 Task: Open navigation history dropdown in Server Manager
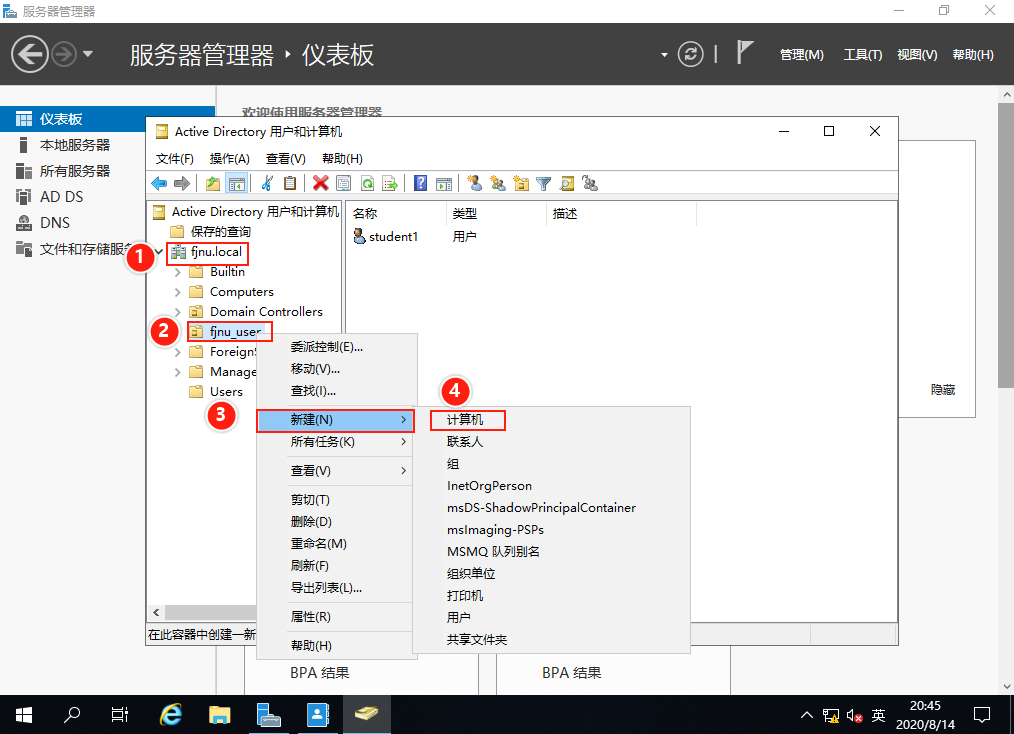pyautogui.click(x=88, y=54)
